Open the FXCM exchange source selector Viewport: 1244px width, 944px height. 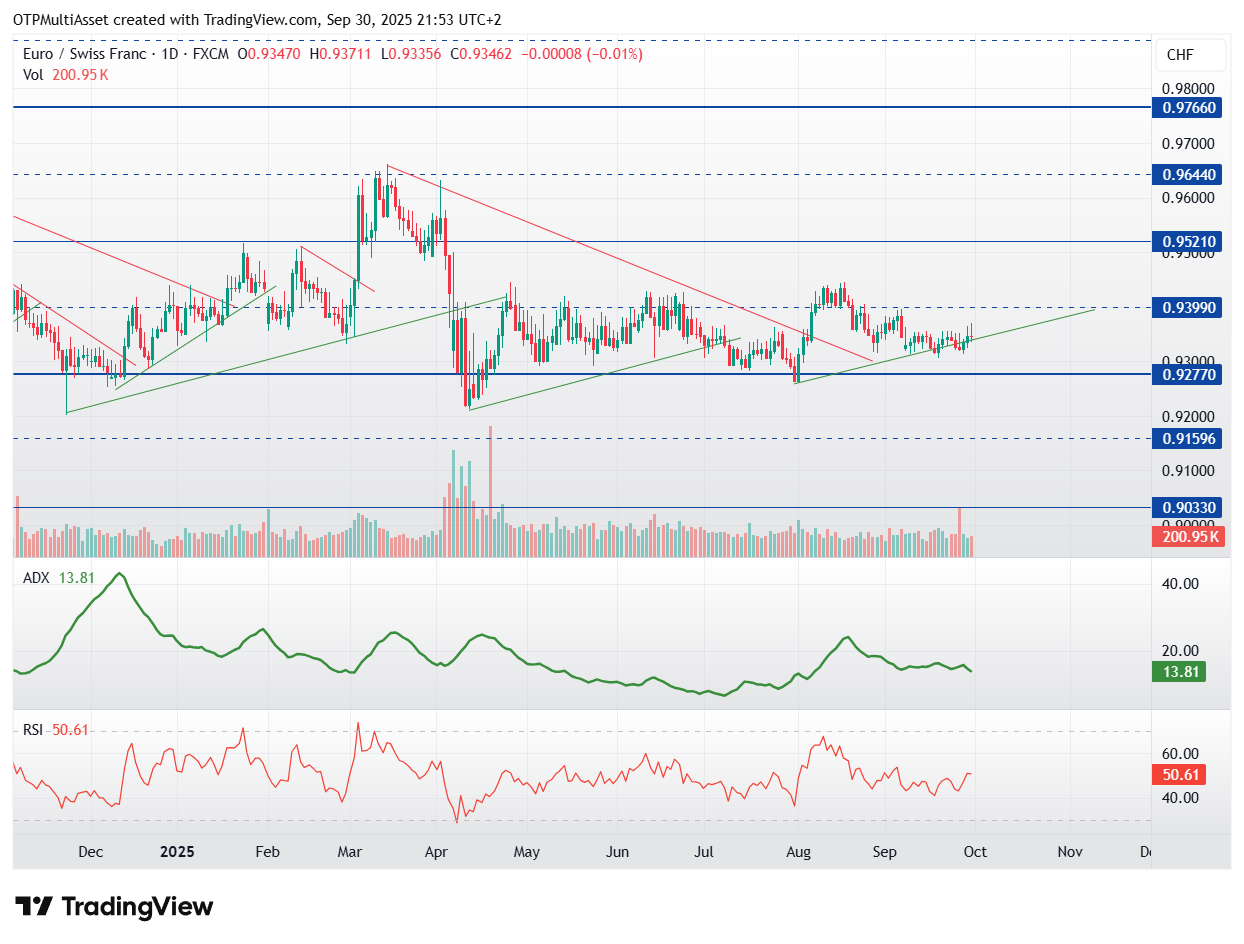212,55
